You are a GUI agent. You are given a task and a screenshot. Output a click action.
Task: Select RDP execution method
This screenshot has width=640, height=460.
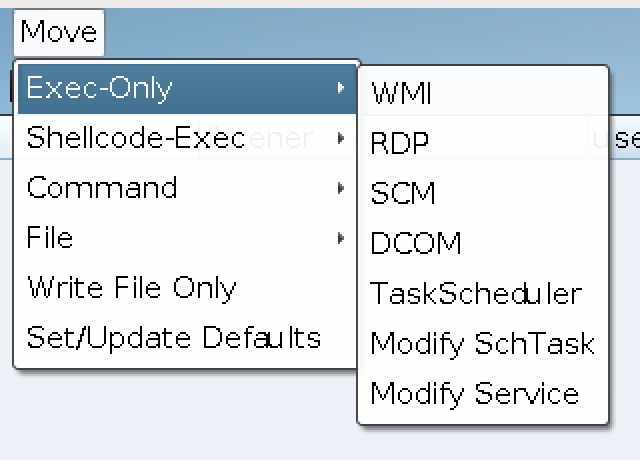pos(483,143)
